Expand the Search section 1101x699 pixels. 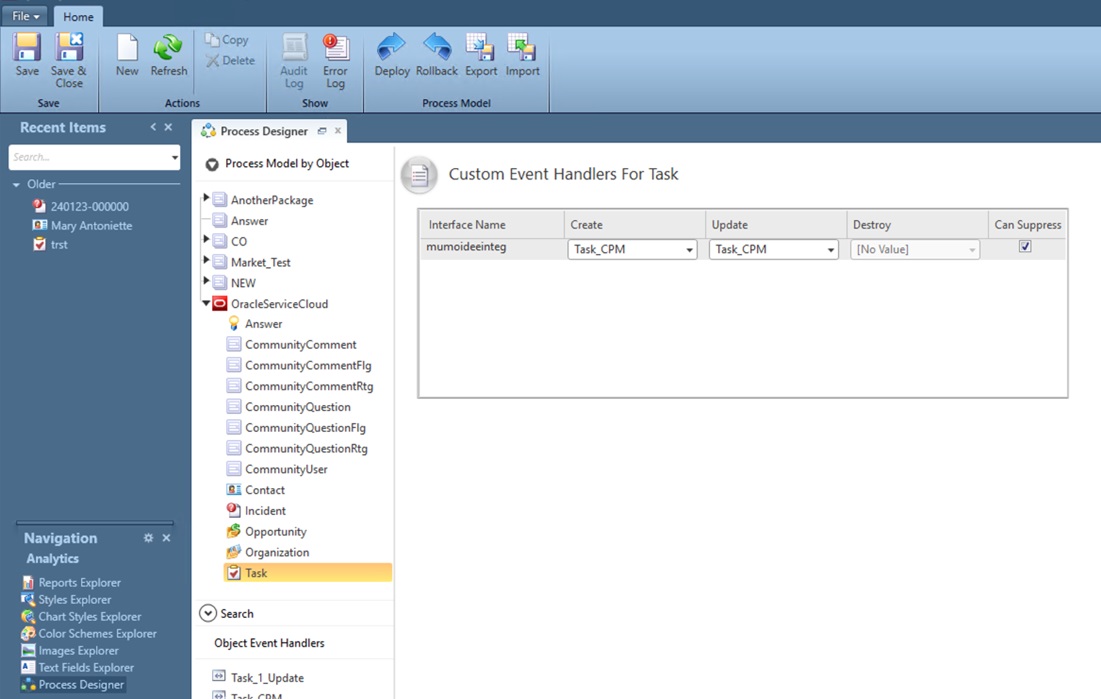pyautogui.click(x=208, y=613)
